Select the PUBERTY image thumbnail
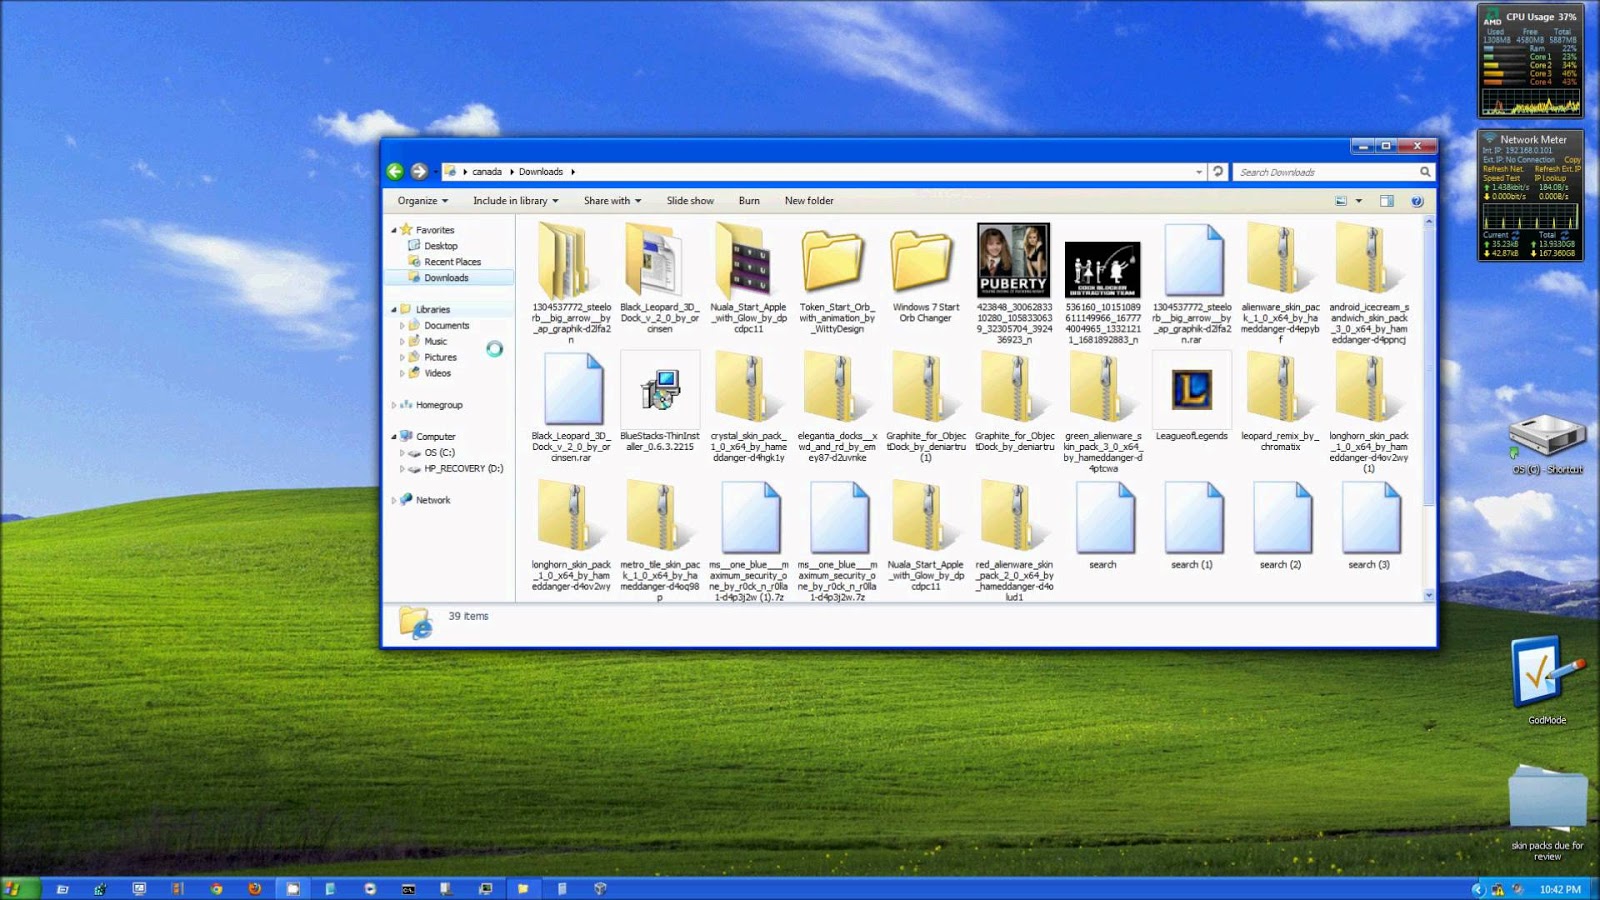Image resolution: width=1600 pixels, height=900 pixels. point(1014,261)
